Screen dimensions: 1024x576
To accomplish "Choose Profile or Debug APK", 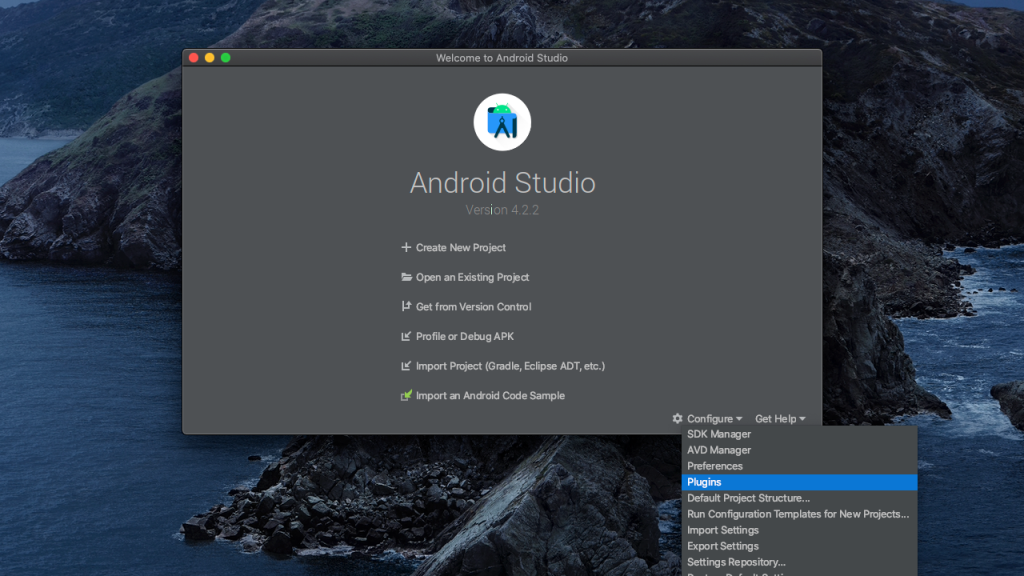I will 465,336.
